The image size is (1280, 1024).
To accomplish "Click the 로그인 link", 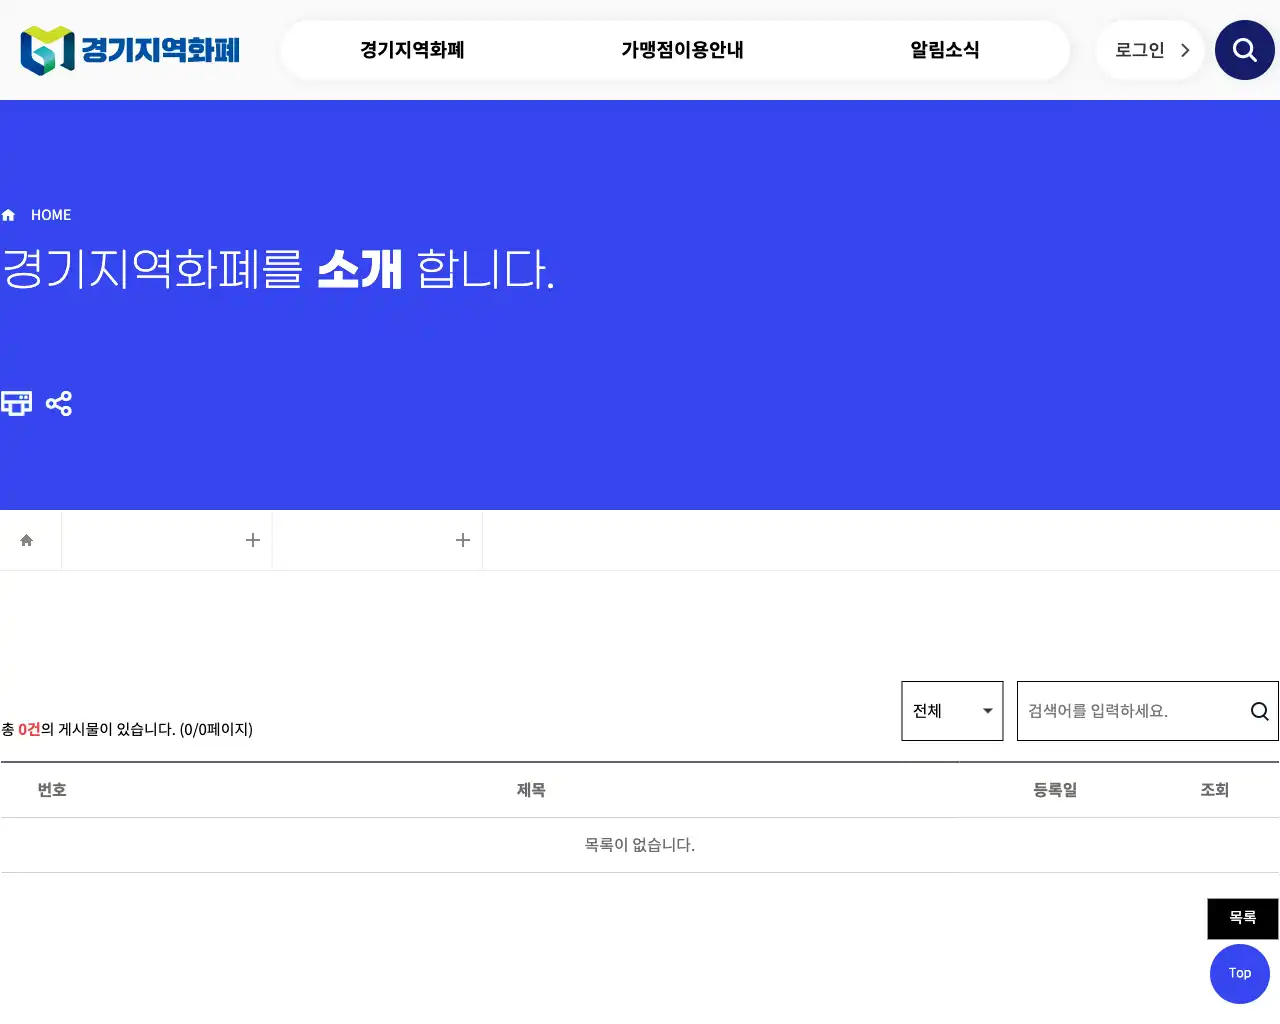I will 1138,49.
